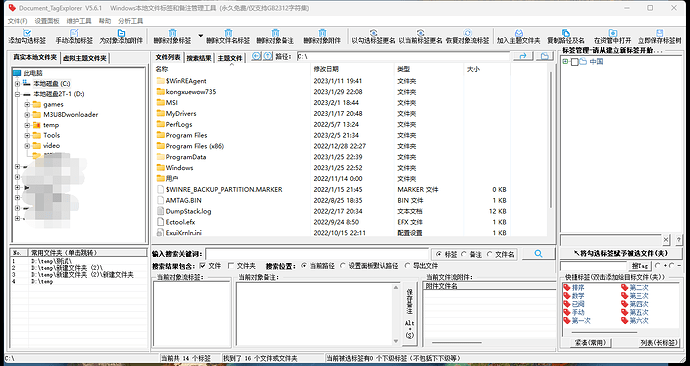690x366 pixels.
Task: Click the 添加勾选标签 toolbar icon
Action: click(27, 33)
